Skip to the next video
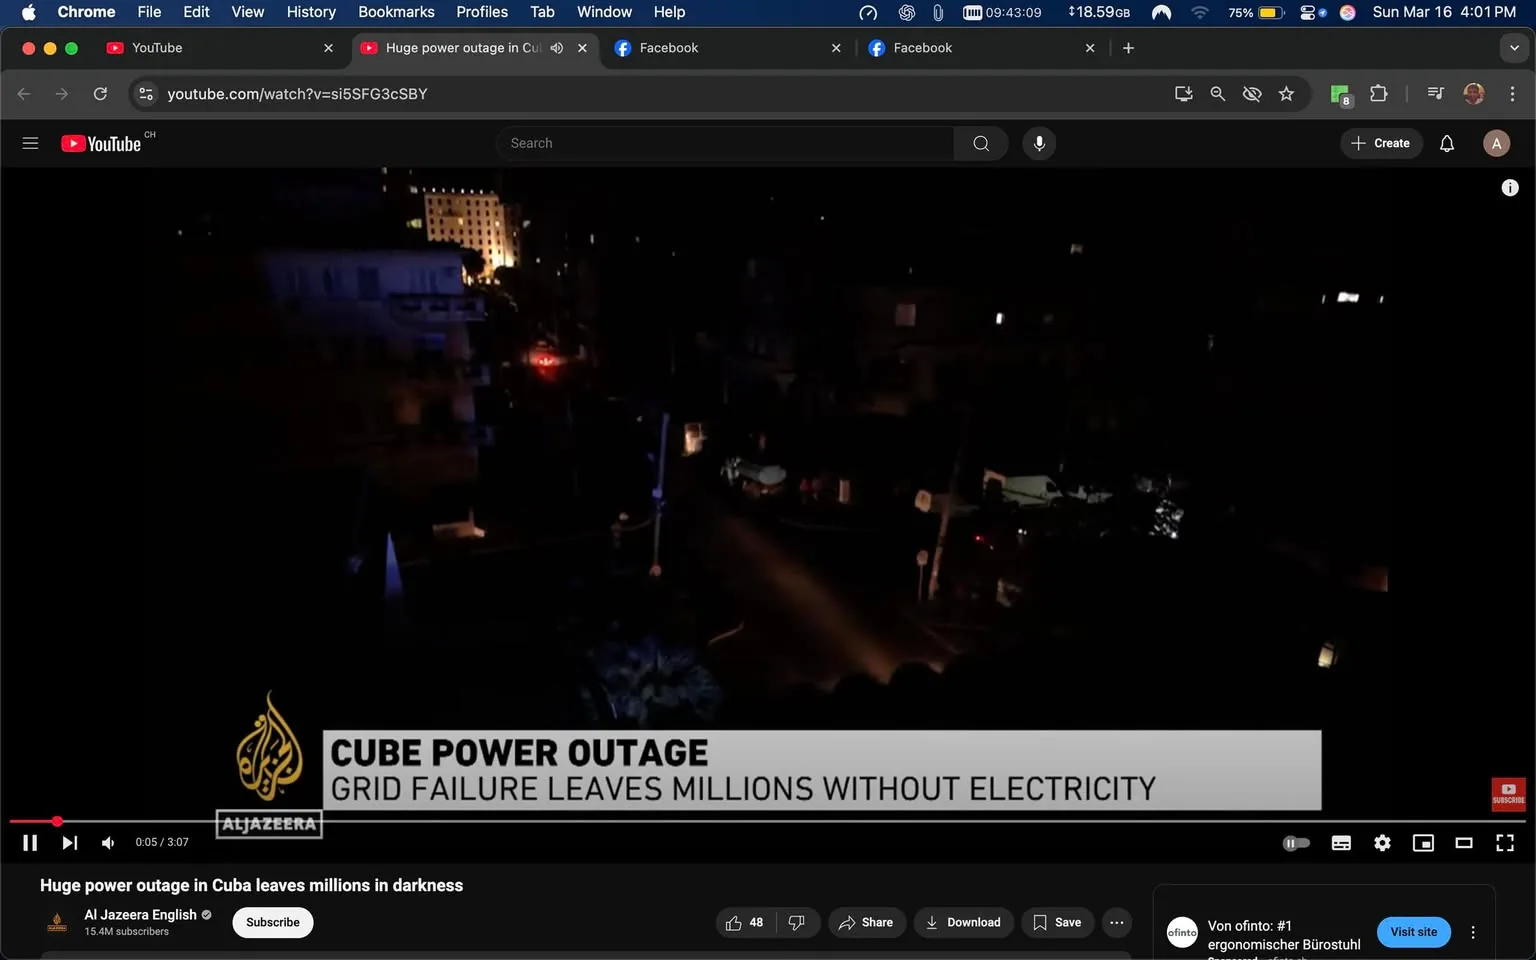Image resolution: width=1536 pixels, height=960 pixels. coord(69,842)
